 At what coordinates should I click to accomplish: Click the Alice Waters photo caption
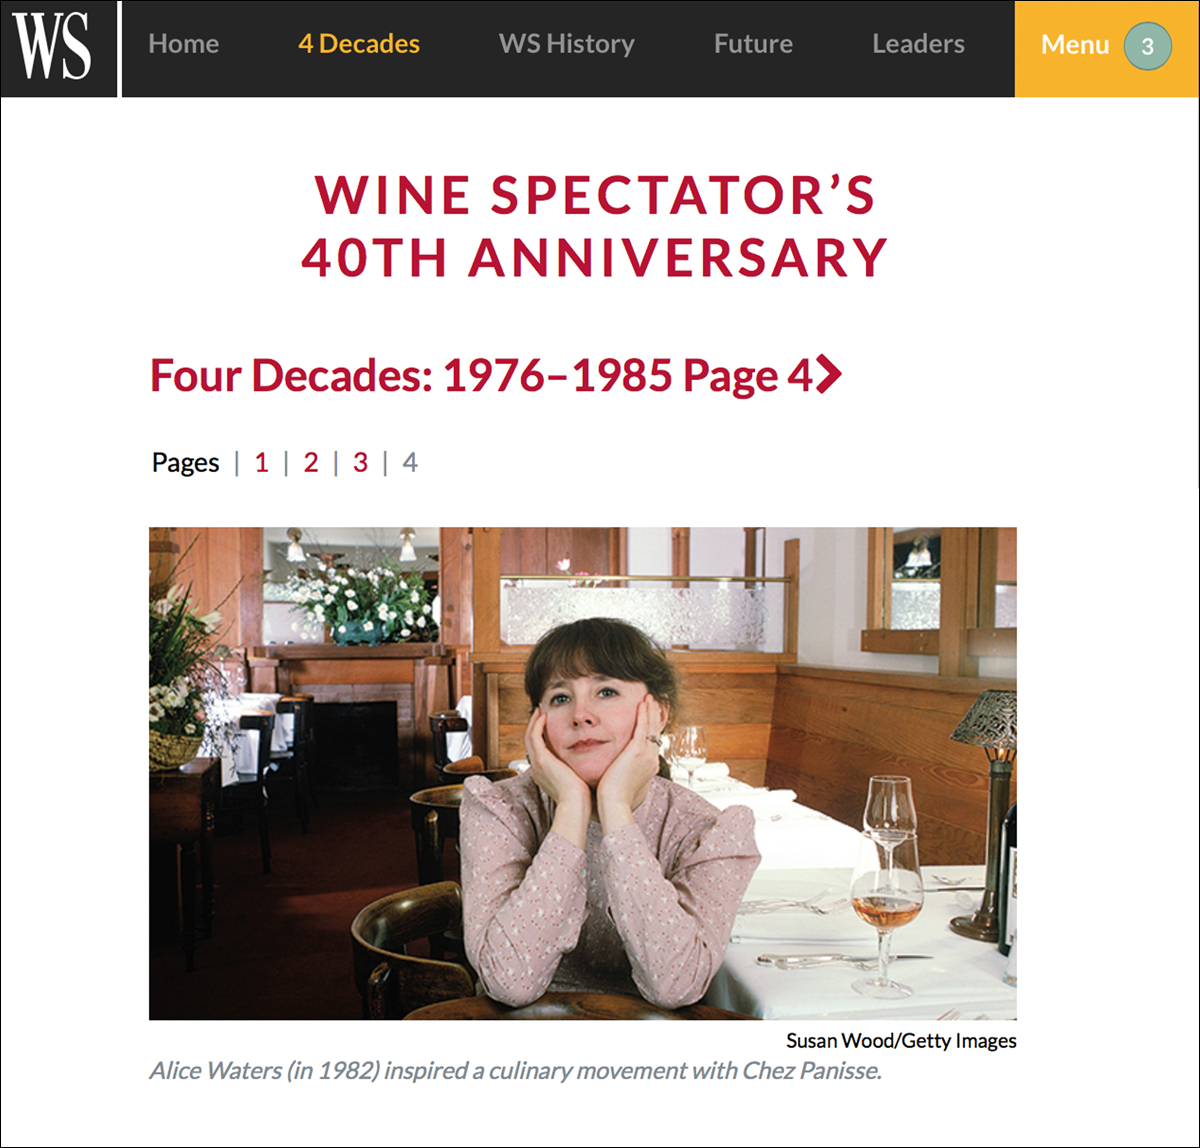tap(515, 1071)
